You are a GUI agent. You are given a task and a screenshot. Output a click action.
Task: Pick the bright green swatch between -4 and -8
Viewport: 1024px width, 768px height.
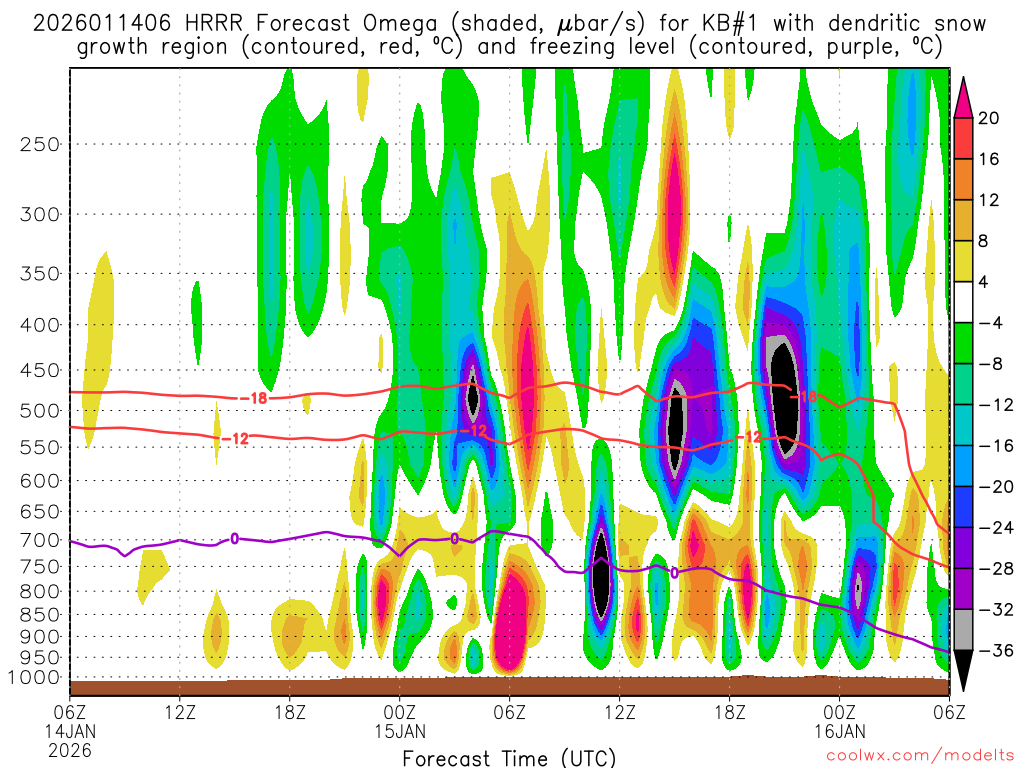click(x=963, y=344)
